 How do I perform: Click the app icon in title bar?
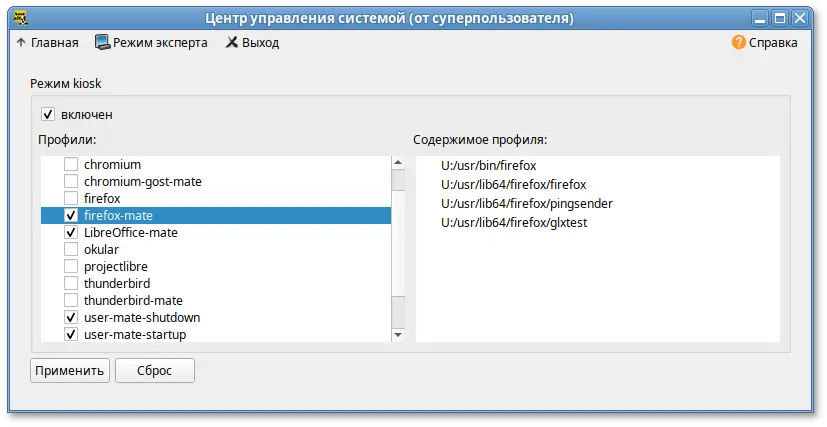click(x=20, y=18)
